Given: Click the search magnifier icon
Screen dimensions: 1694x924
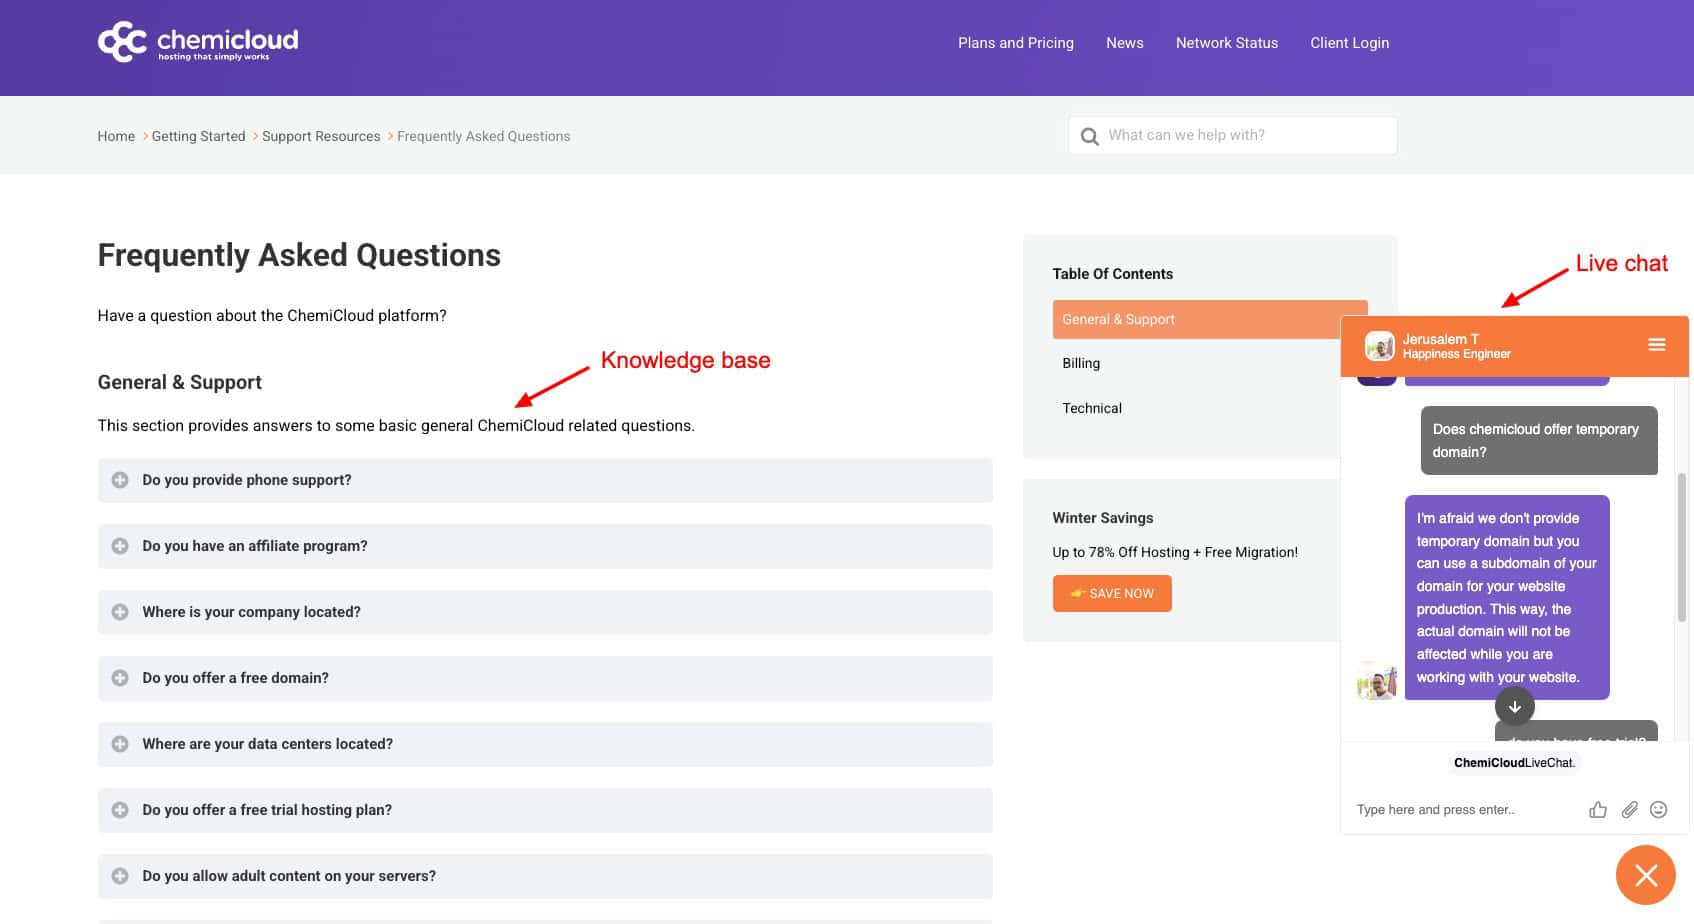Looking at the screenshot, I should 1090,135.
